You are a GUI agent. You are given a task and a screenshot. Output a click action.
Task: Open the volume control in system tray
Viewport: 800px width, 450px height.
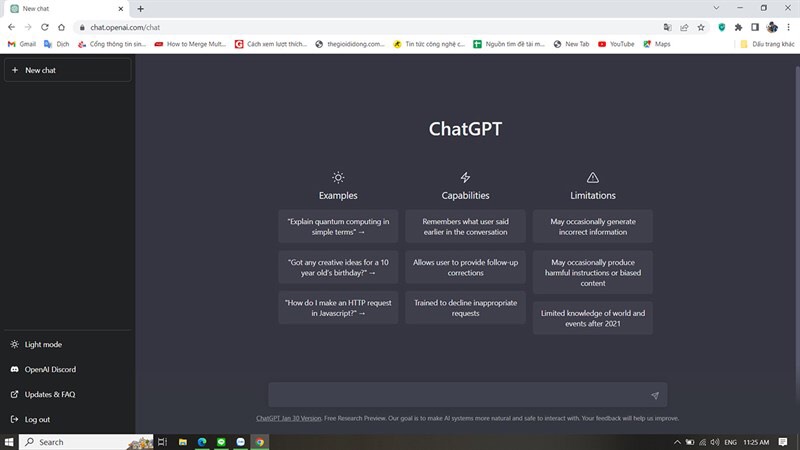tap(715, 442)
